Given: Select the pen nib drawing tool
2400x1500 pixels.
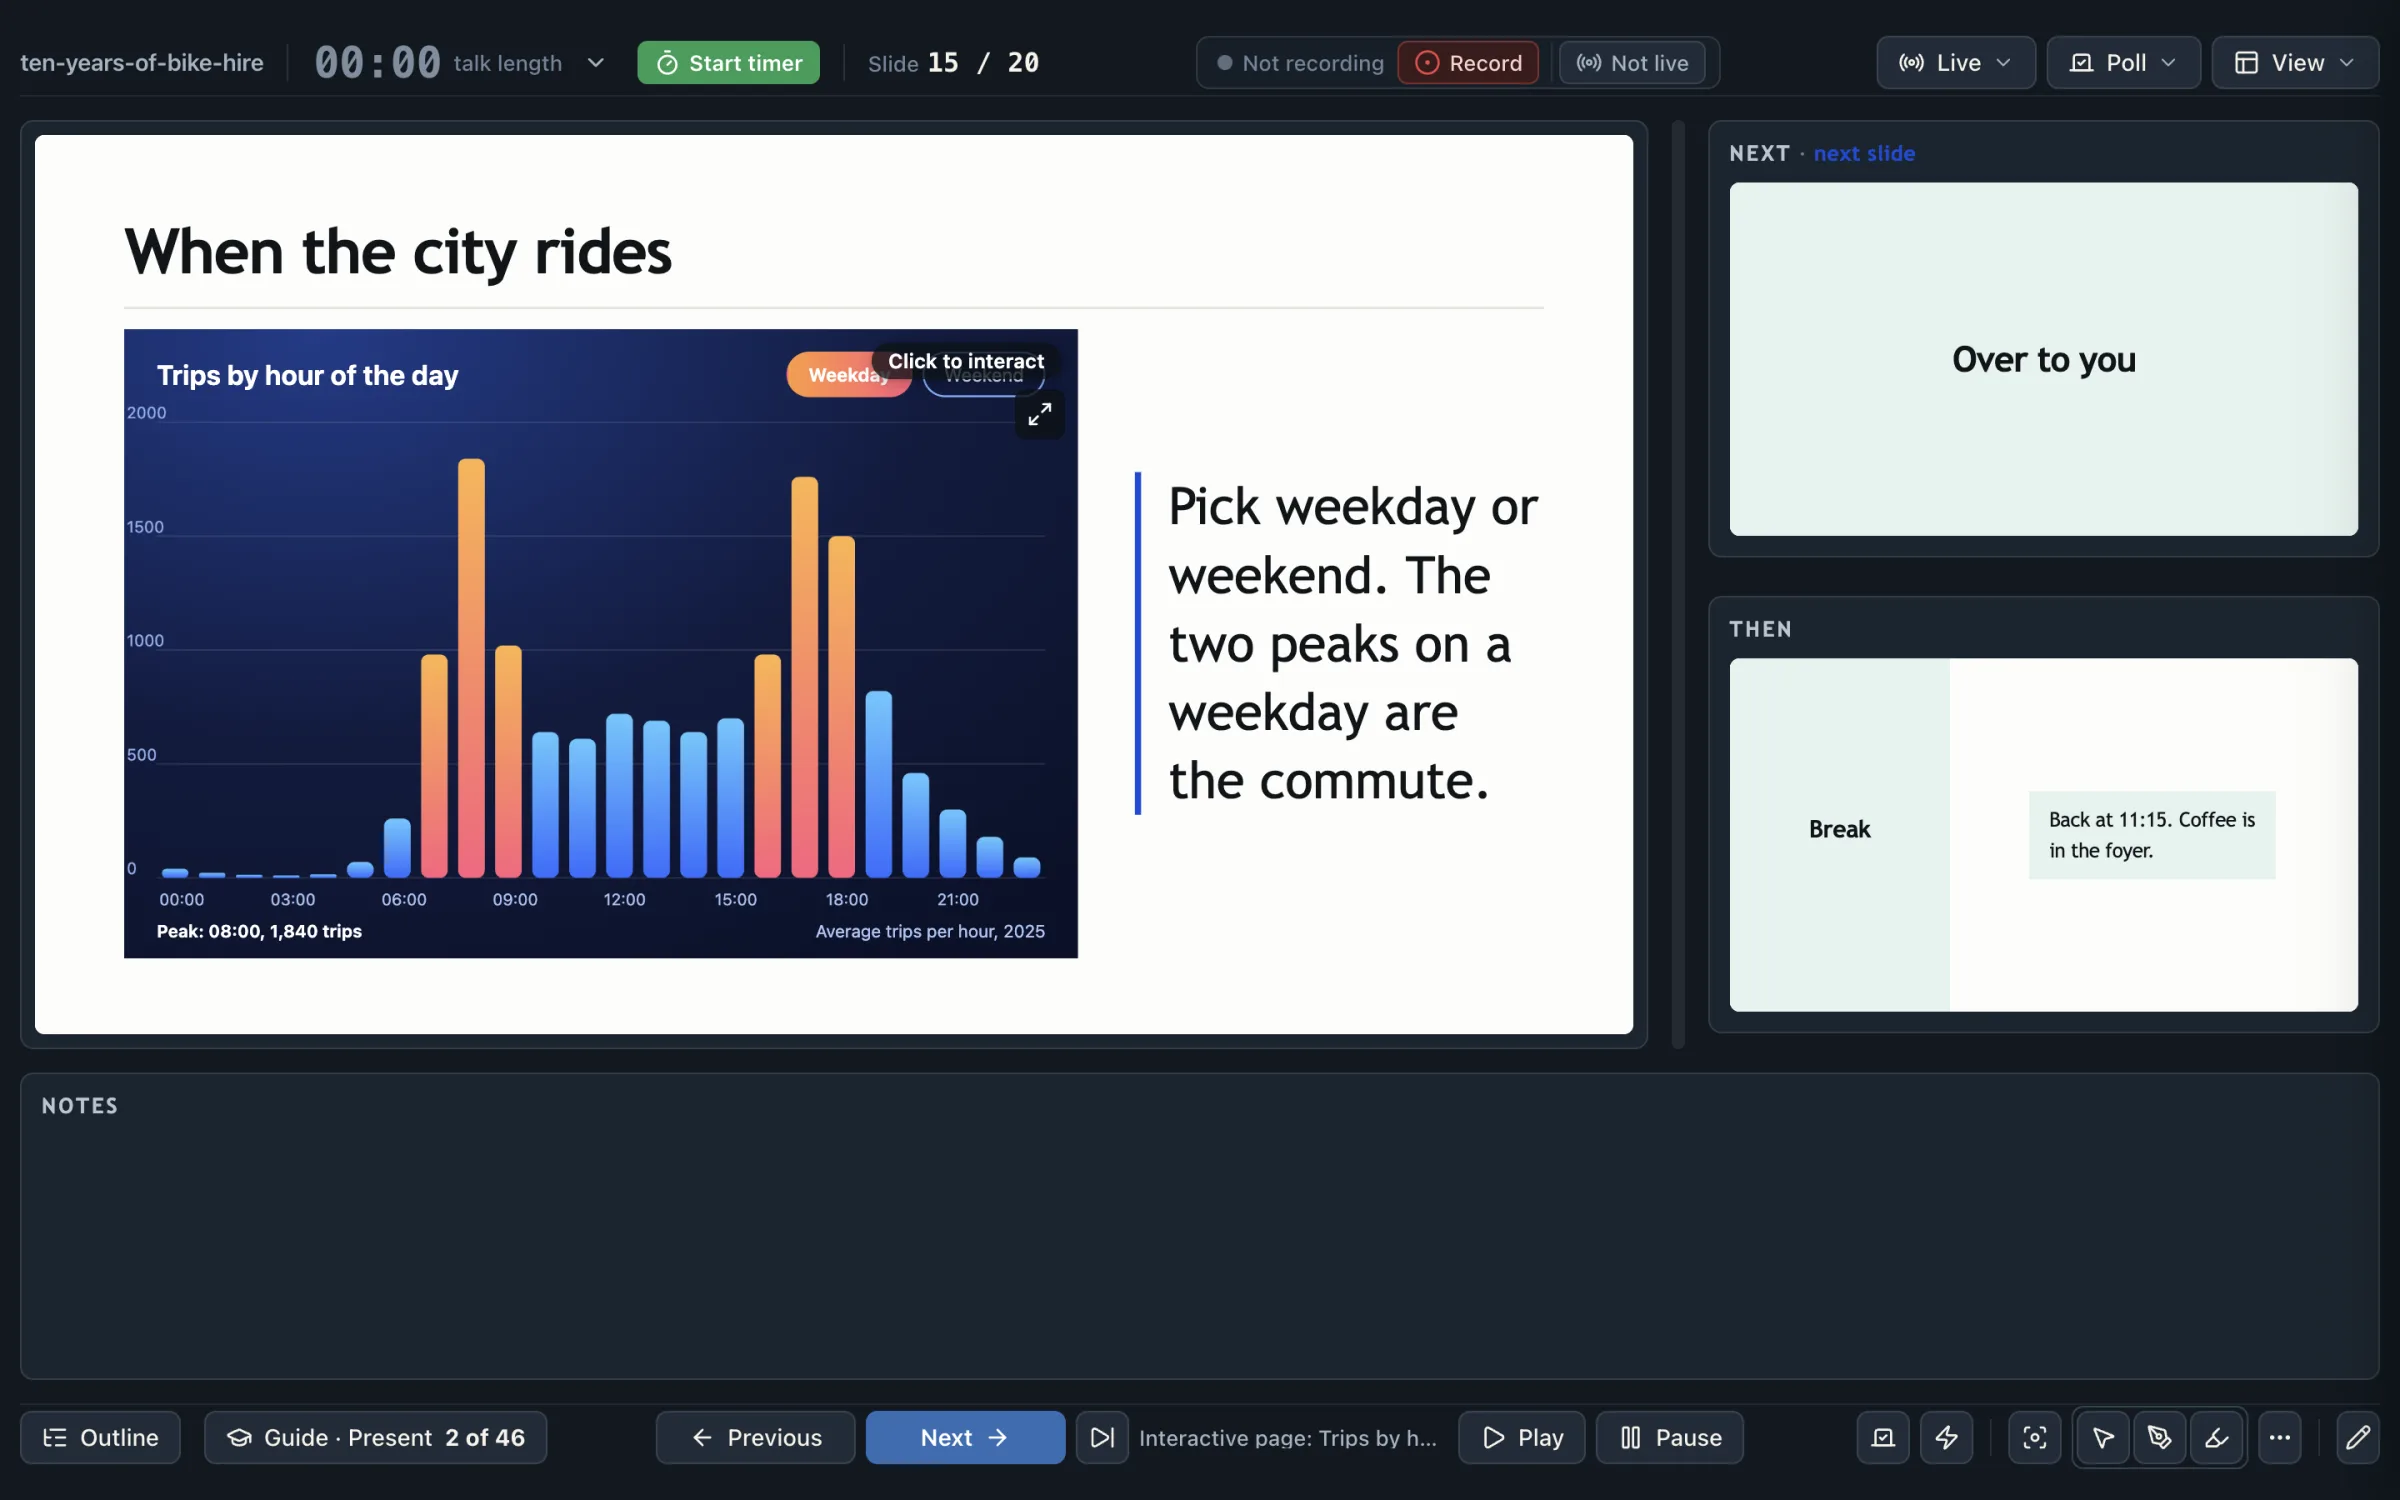Looking at the screenshot, I should pos(2159,1437).
